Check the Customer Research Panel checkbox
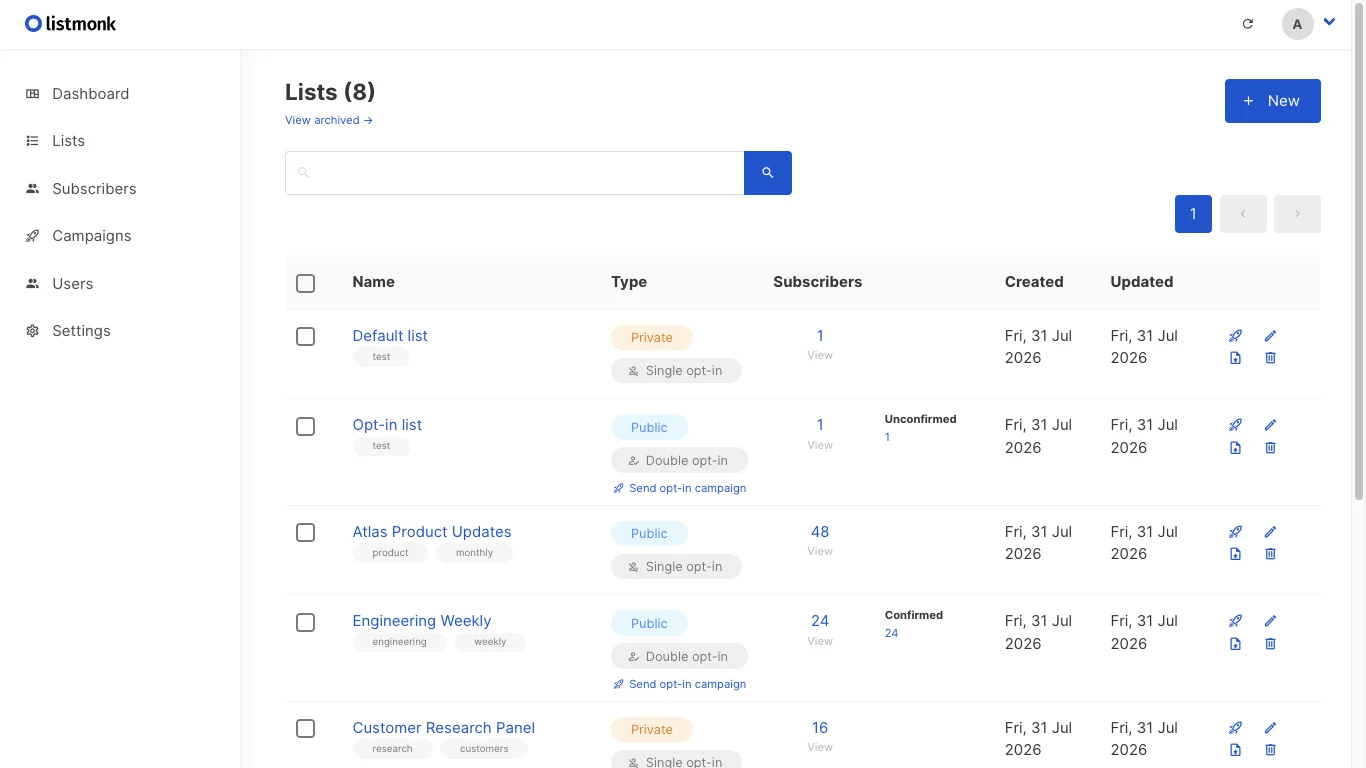 click(x=306, y=729)
